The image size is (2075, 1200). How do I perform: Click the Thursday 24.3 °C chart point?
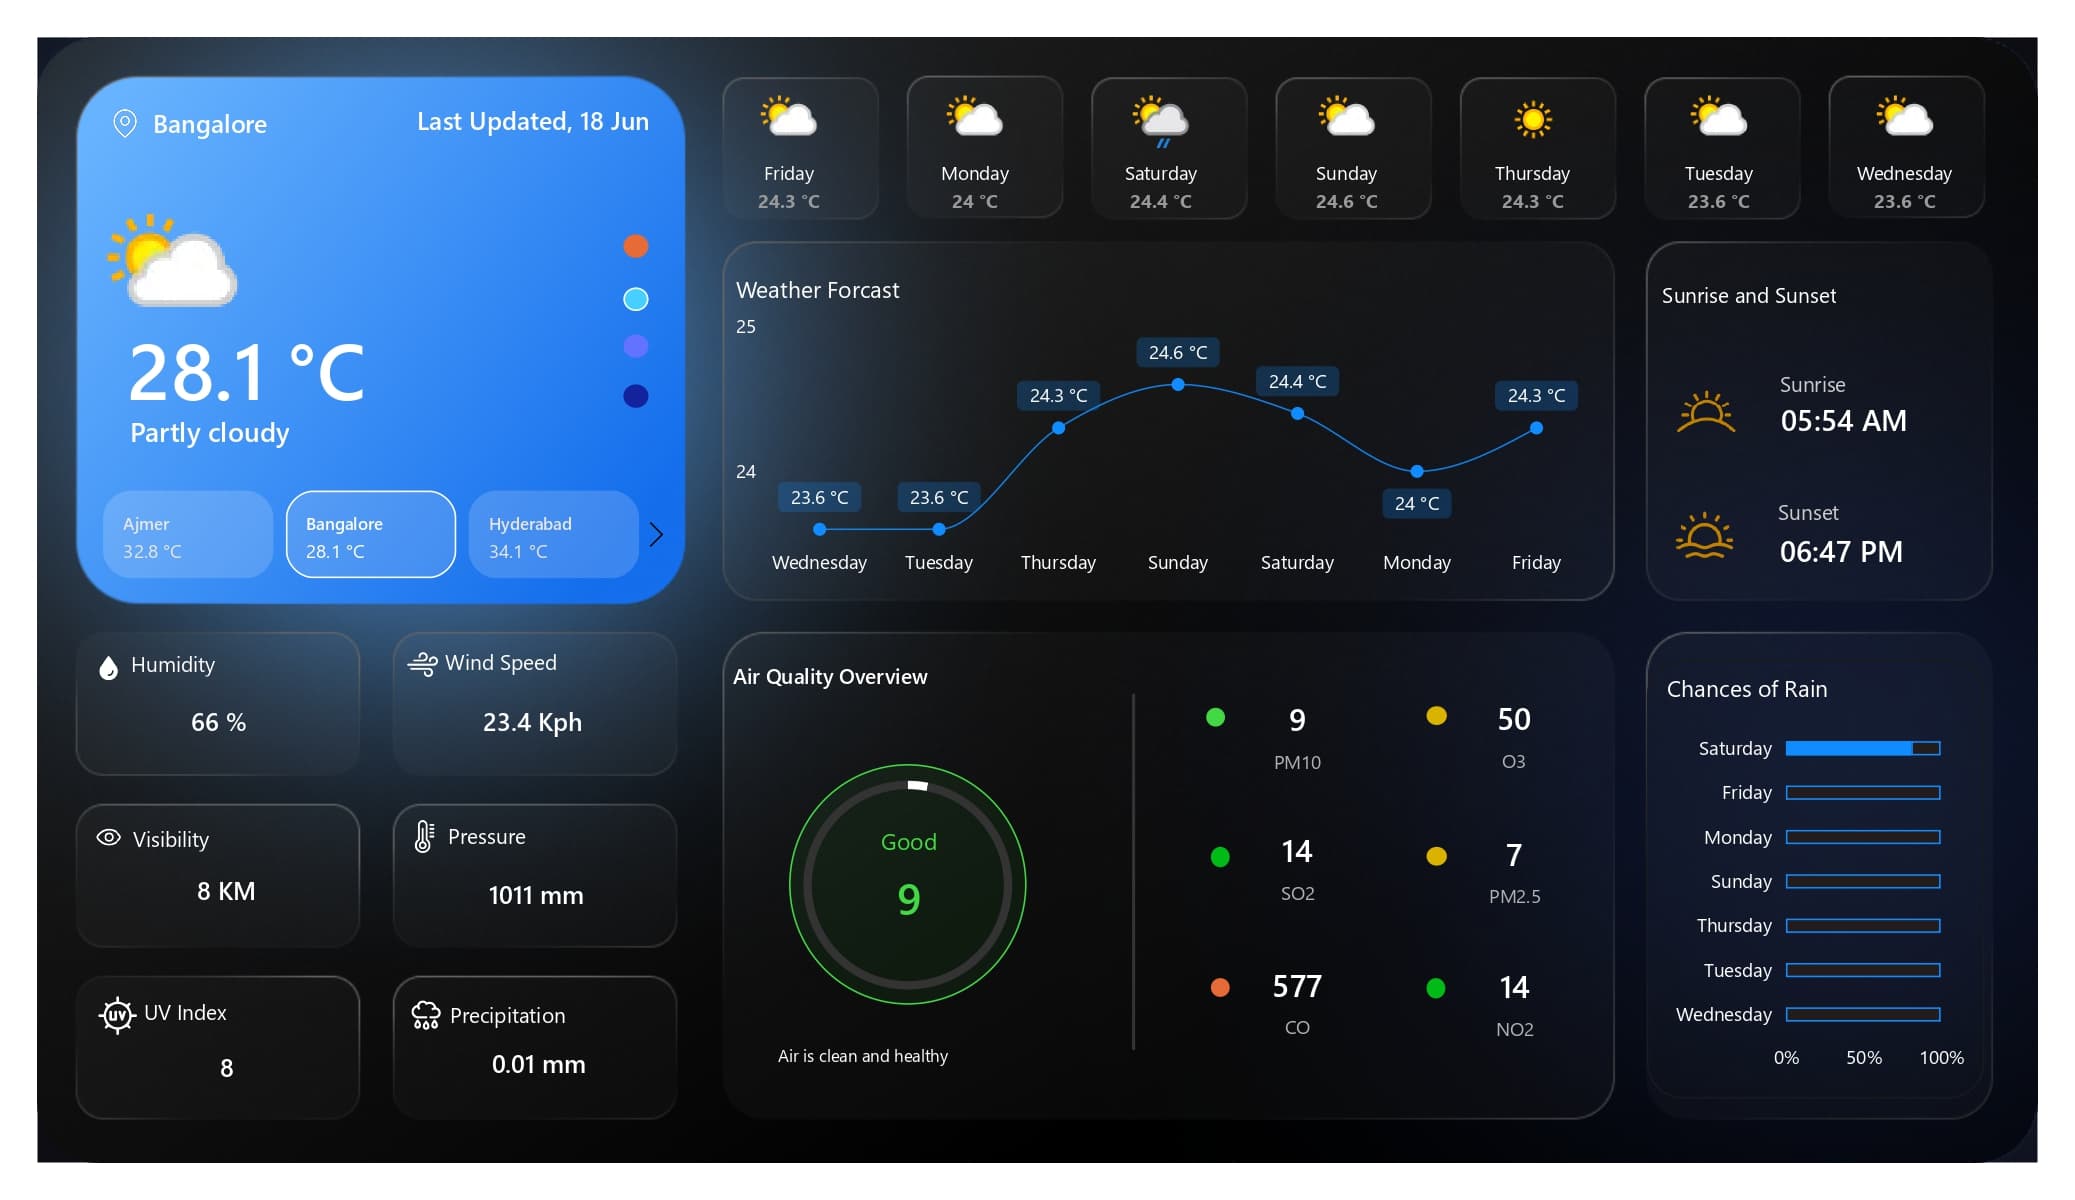[x=1059, y=428]
